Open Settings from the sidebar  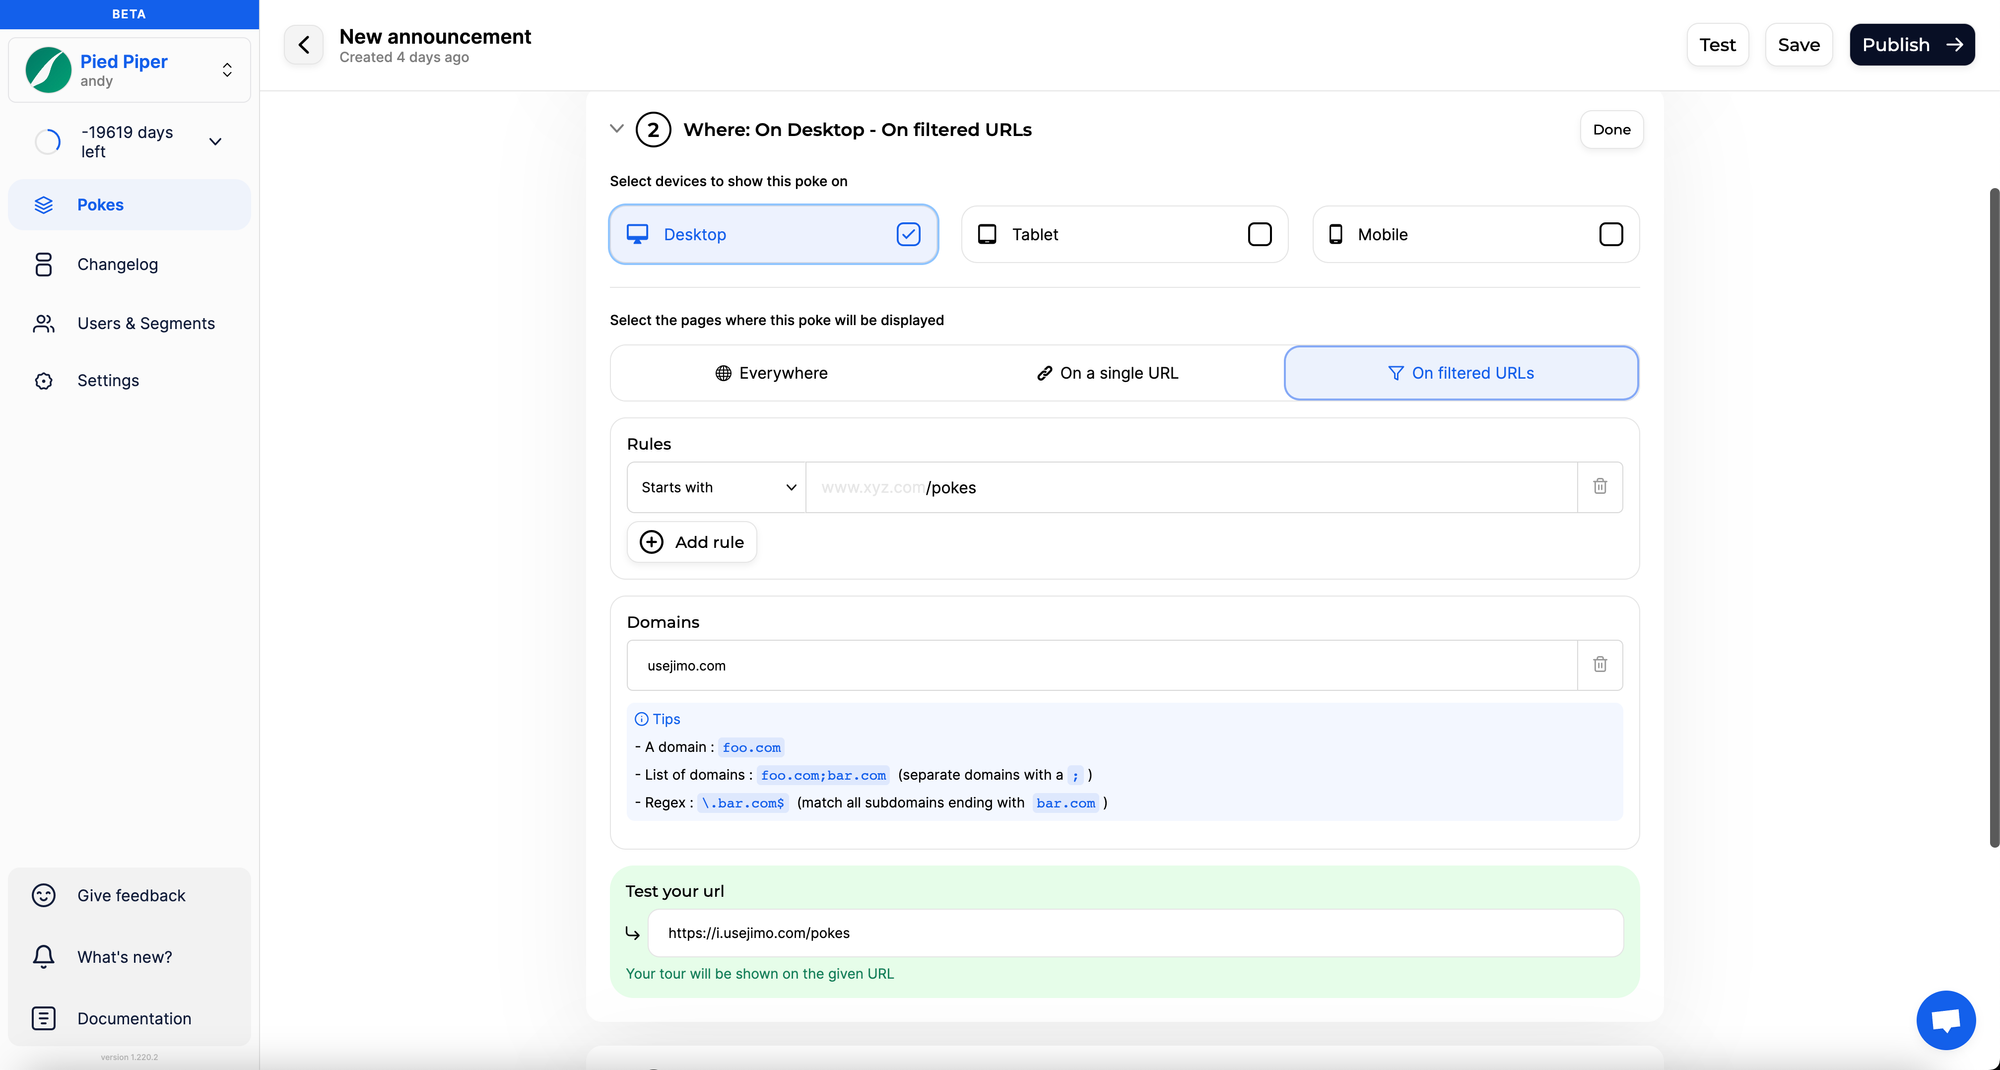pos(108,381)
